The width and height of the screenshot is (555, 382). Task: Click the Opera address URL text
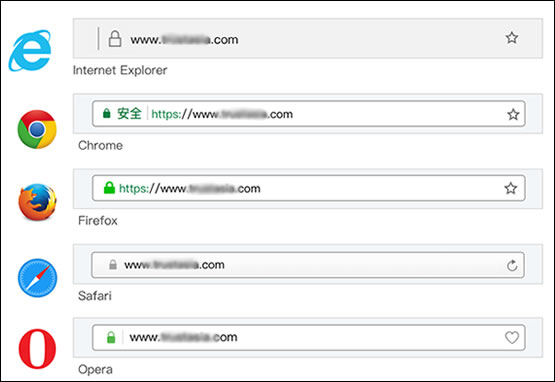pyautogui.click(x=183, y=337)
